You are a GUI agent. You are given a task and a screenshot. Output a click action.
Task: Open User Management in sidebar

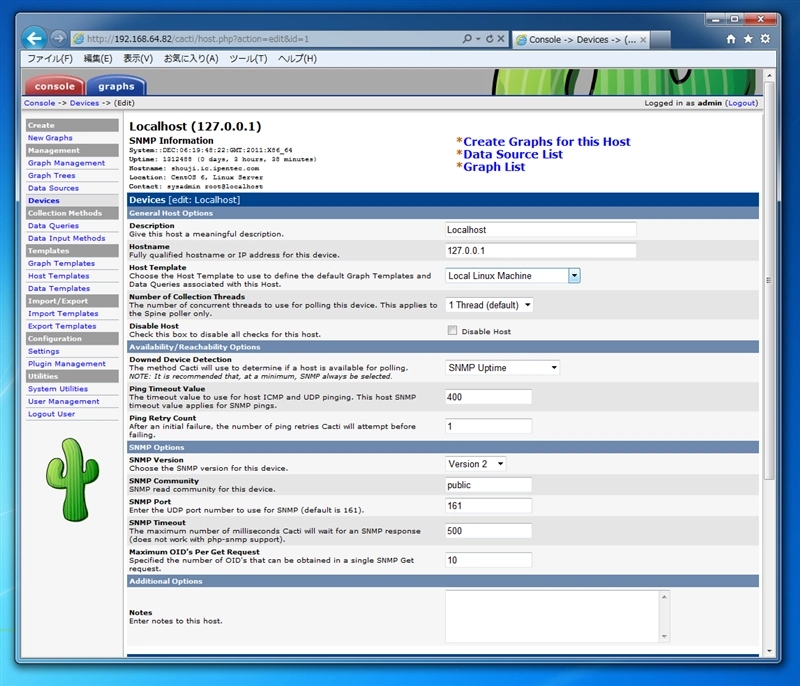point(63,401)
